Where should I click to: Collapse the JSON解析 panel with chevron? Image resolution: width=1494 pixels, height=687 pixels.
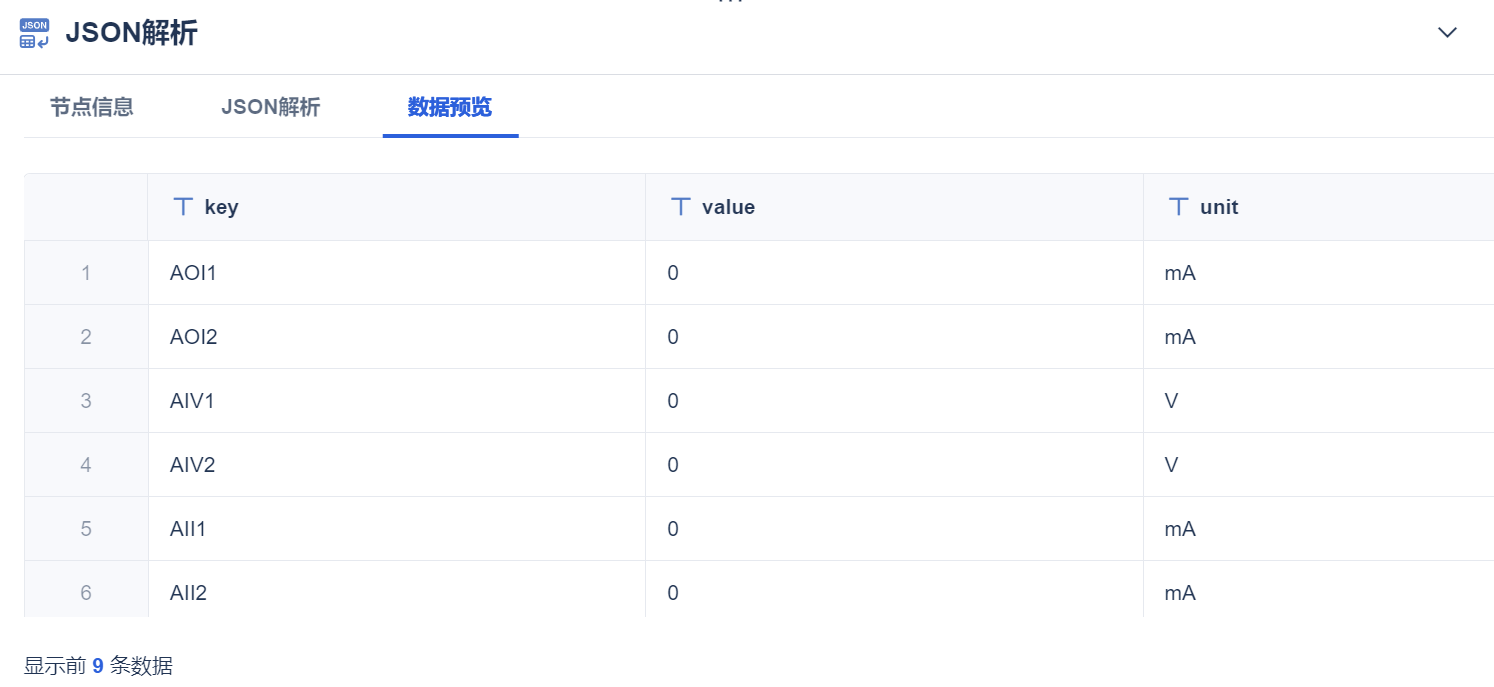(x=1447, y=32)
